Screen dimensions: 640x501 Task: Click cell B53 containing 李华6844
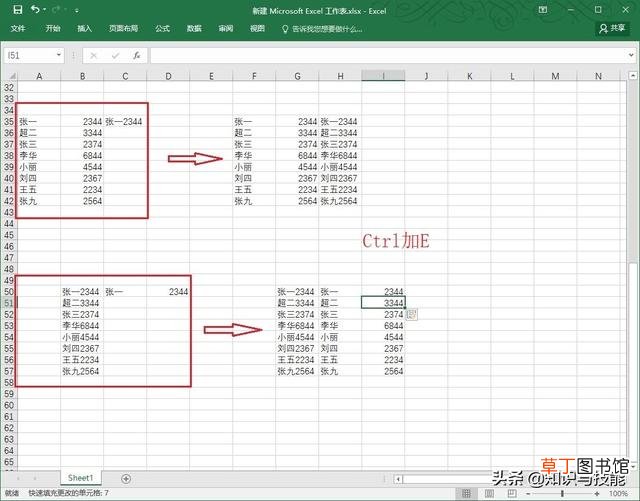[82, 326]
